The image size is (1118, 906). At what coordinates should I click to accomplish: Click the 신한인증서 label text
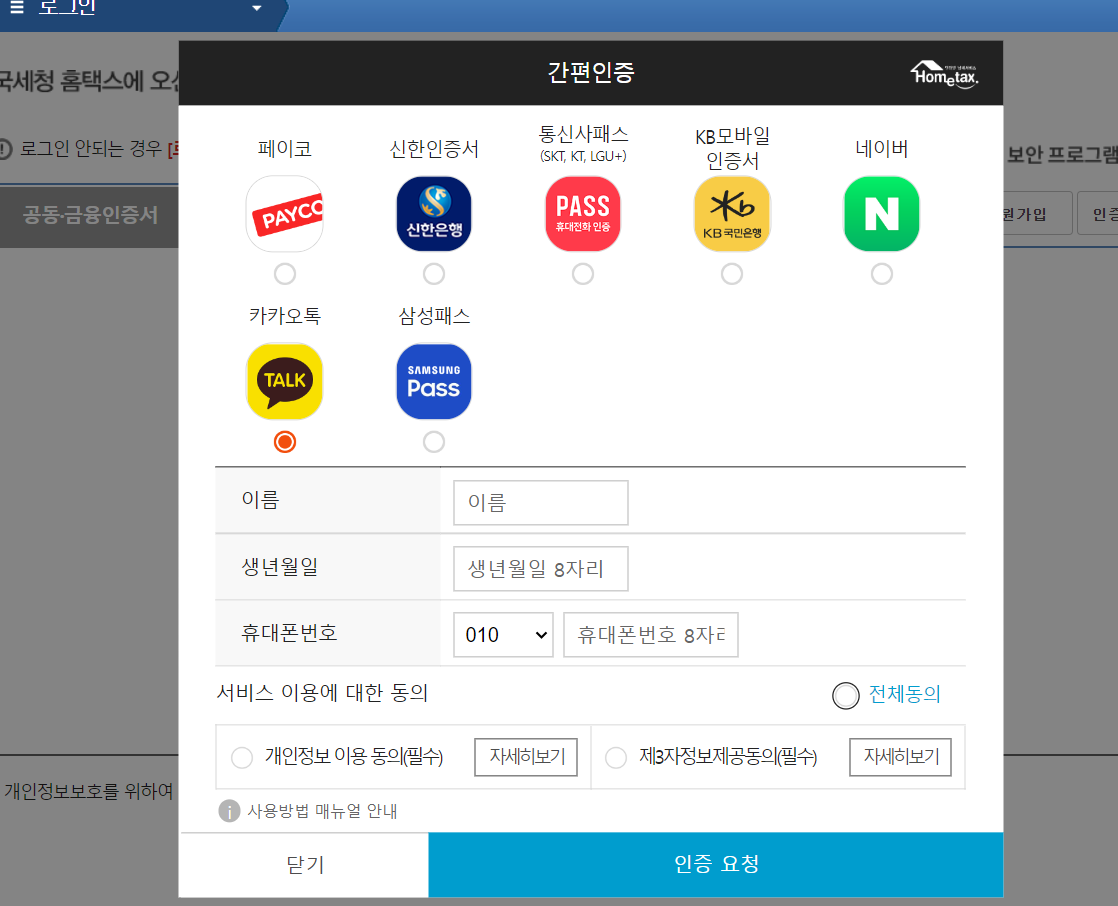434,149
